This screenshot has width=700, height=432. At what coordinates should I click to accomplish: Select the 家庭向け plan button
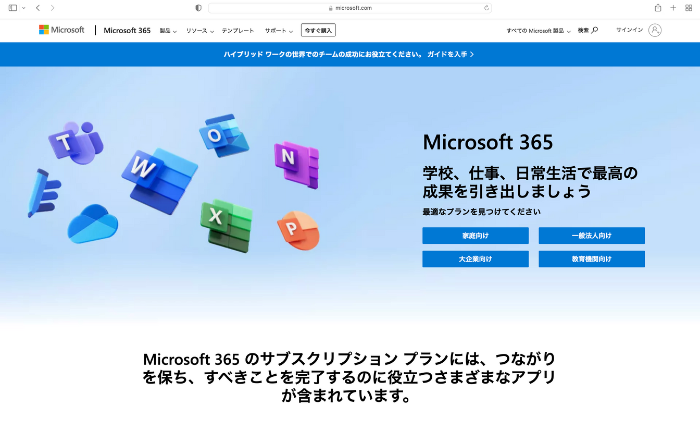pyautogui.click(x=475, y=236)
